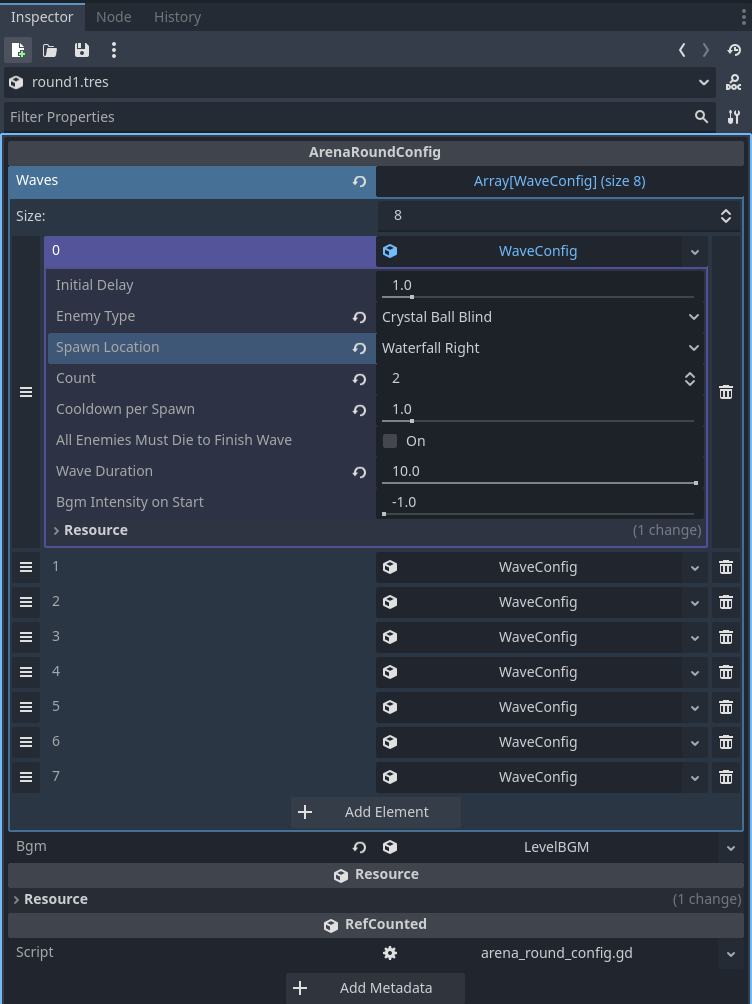
Task: Click the Add Metadata button
Action: (x=375, y=988)
